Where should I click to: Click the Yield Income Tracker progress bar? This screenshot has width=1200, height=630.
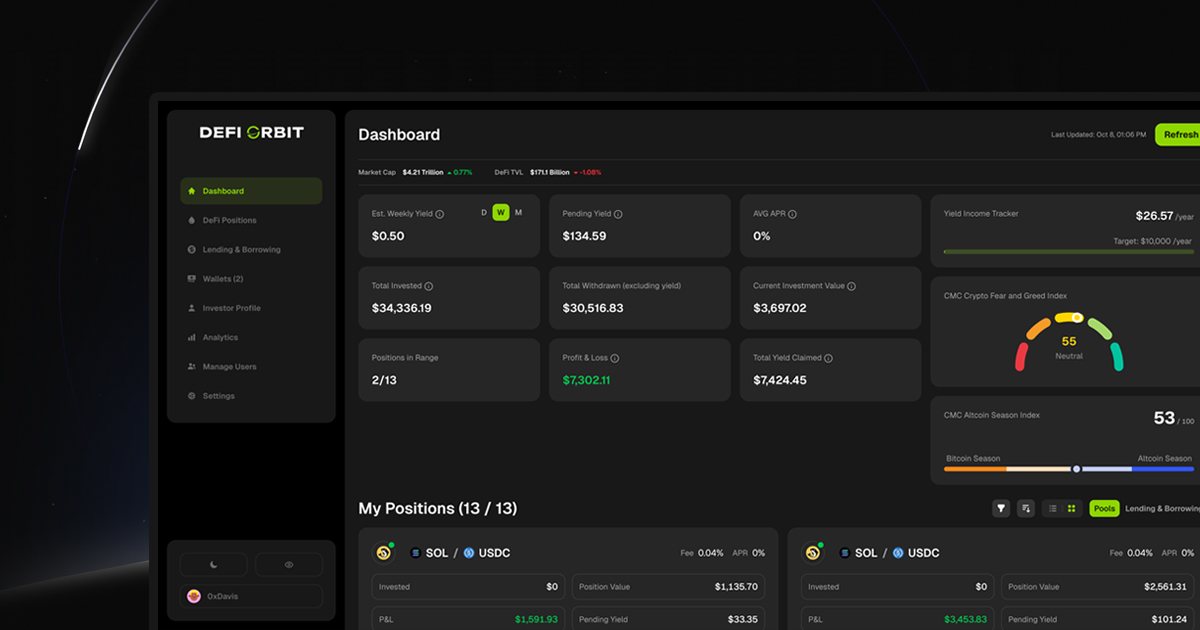coord(1069,252)
